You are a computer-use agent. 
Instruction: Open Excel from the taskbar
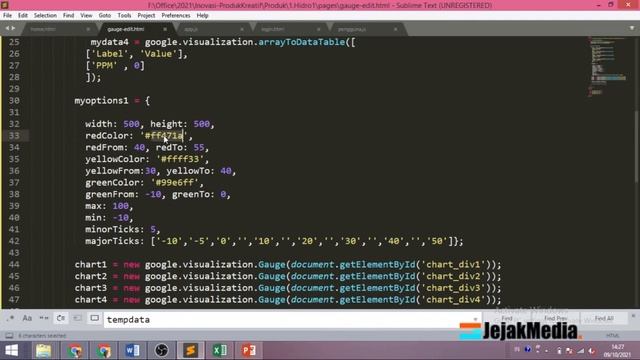tap(220, 351)
